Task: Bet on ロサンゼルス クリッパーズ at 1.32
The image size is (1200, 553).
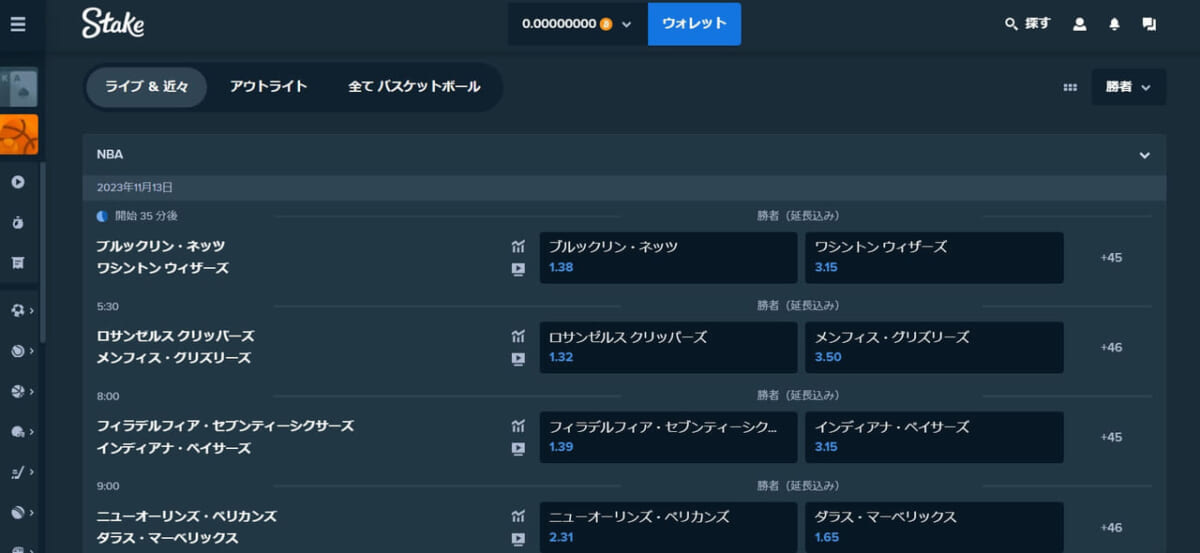Action: pyautogui.click(x=668, y=347)
